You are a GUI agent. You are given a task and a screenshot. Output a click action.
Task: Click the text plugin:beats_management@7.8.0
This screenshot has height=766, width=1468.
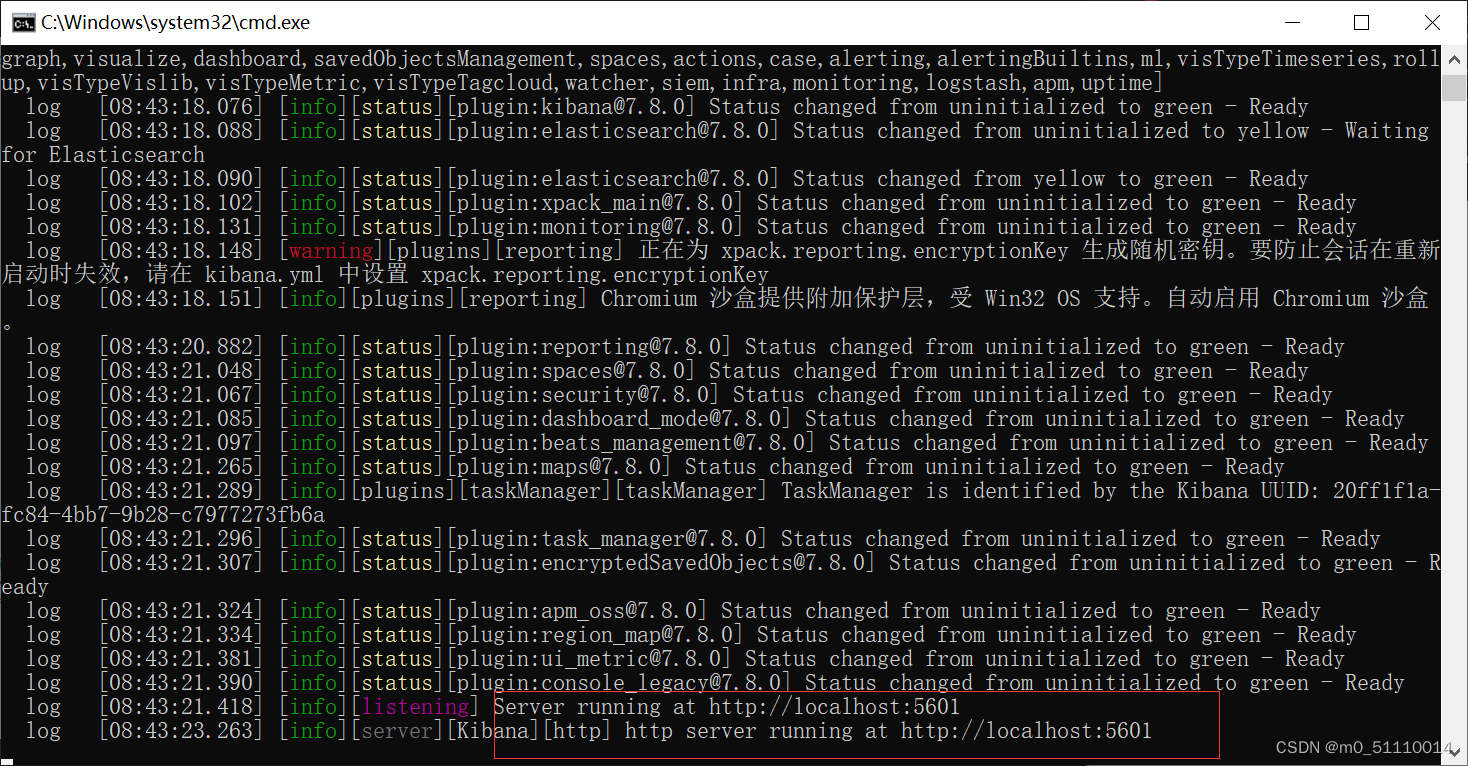point(632,443)
